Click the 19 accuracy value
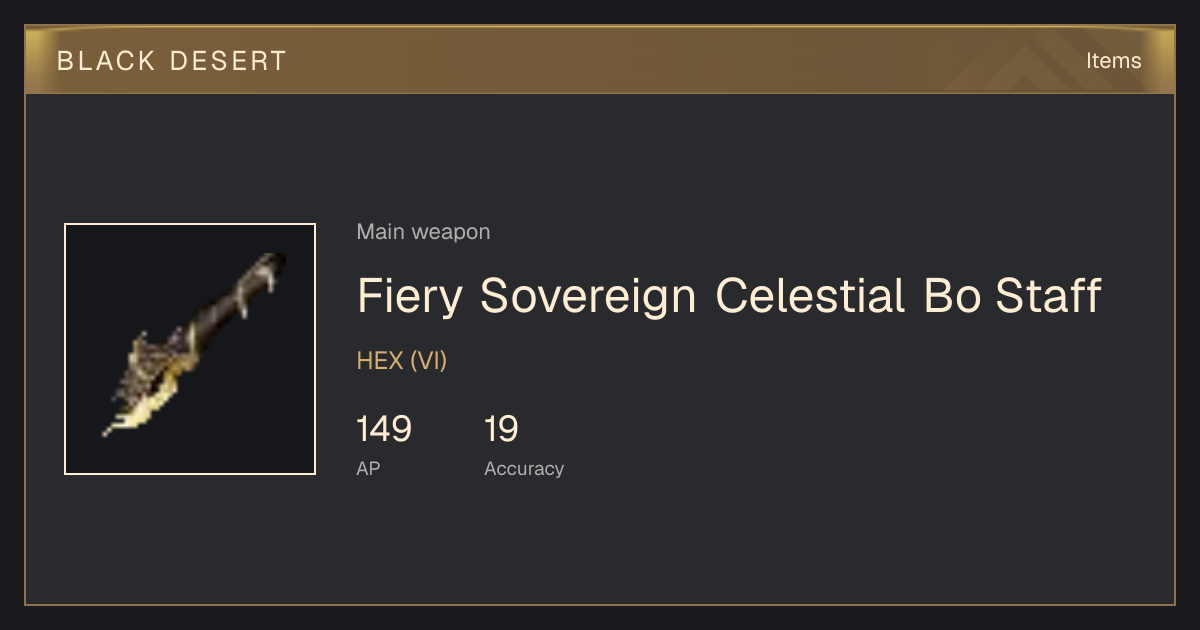Viewport: 1200px width, 630px height. click(x=501, y=429)
